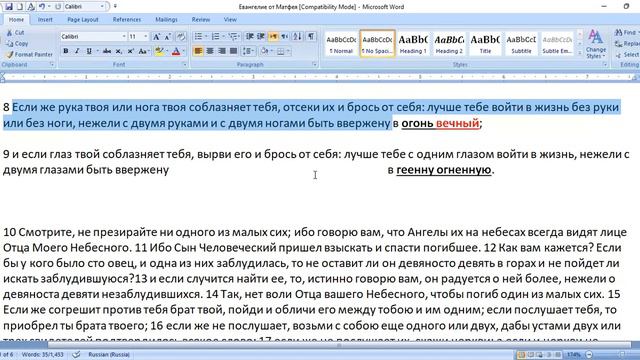Click the Words: 35/1,453 word count
The height and width of the screenshot is (360, 640).
[42, 355]
